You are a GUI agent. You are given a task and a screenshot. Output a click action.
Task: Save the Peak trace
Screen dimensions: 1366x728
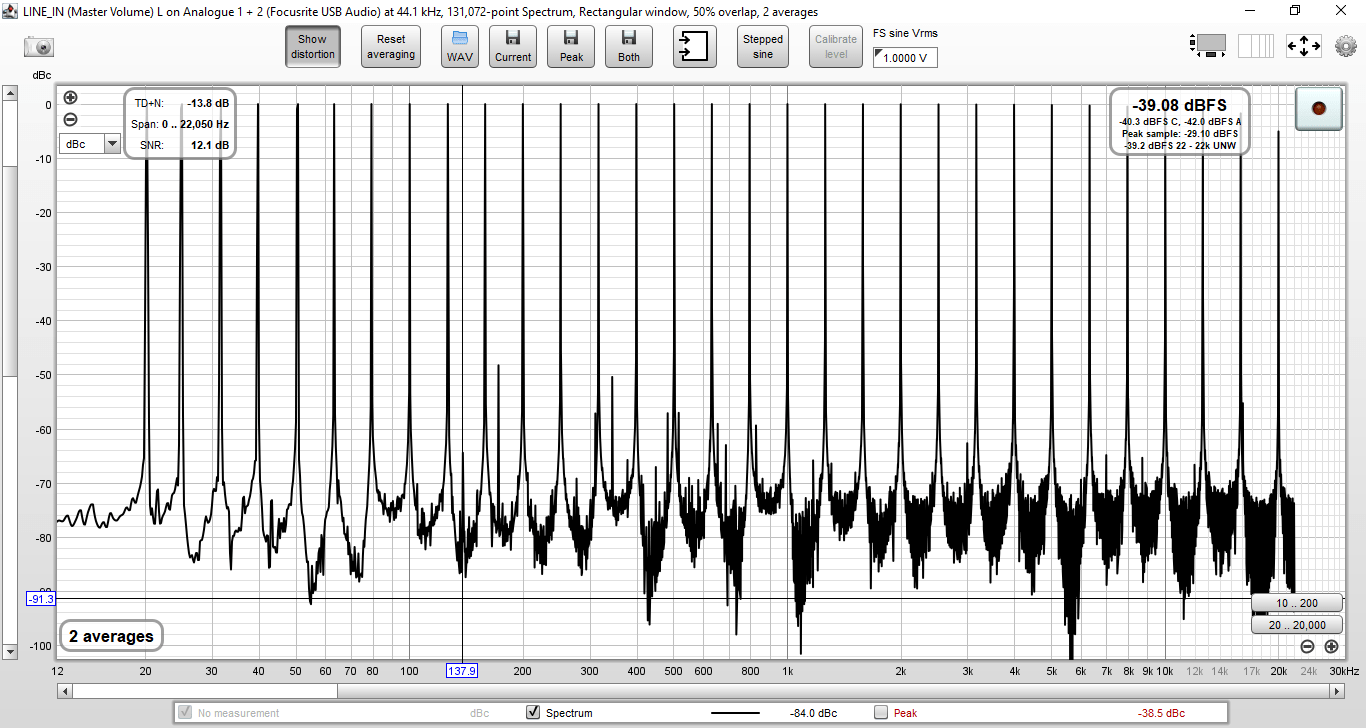point(571,47)
